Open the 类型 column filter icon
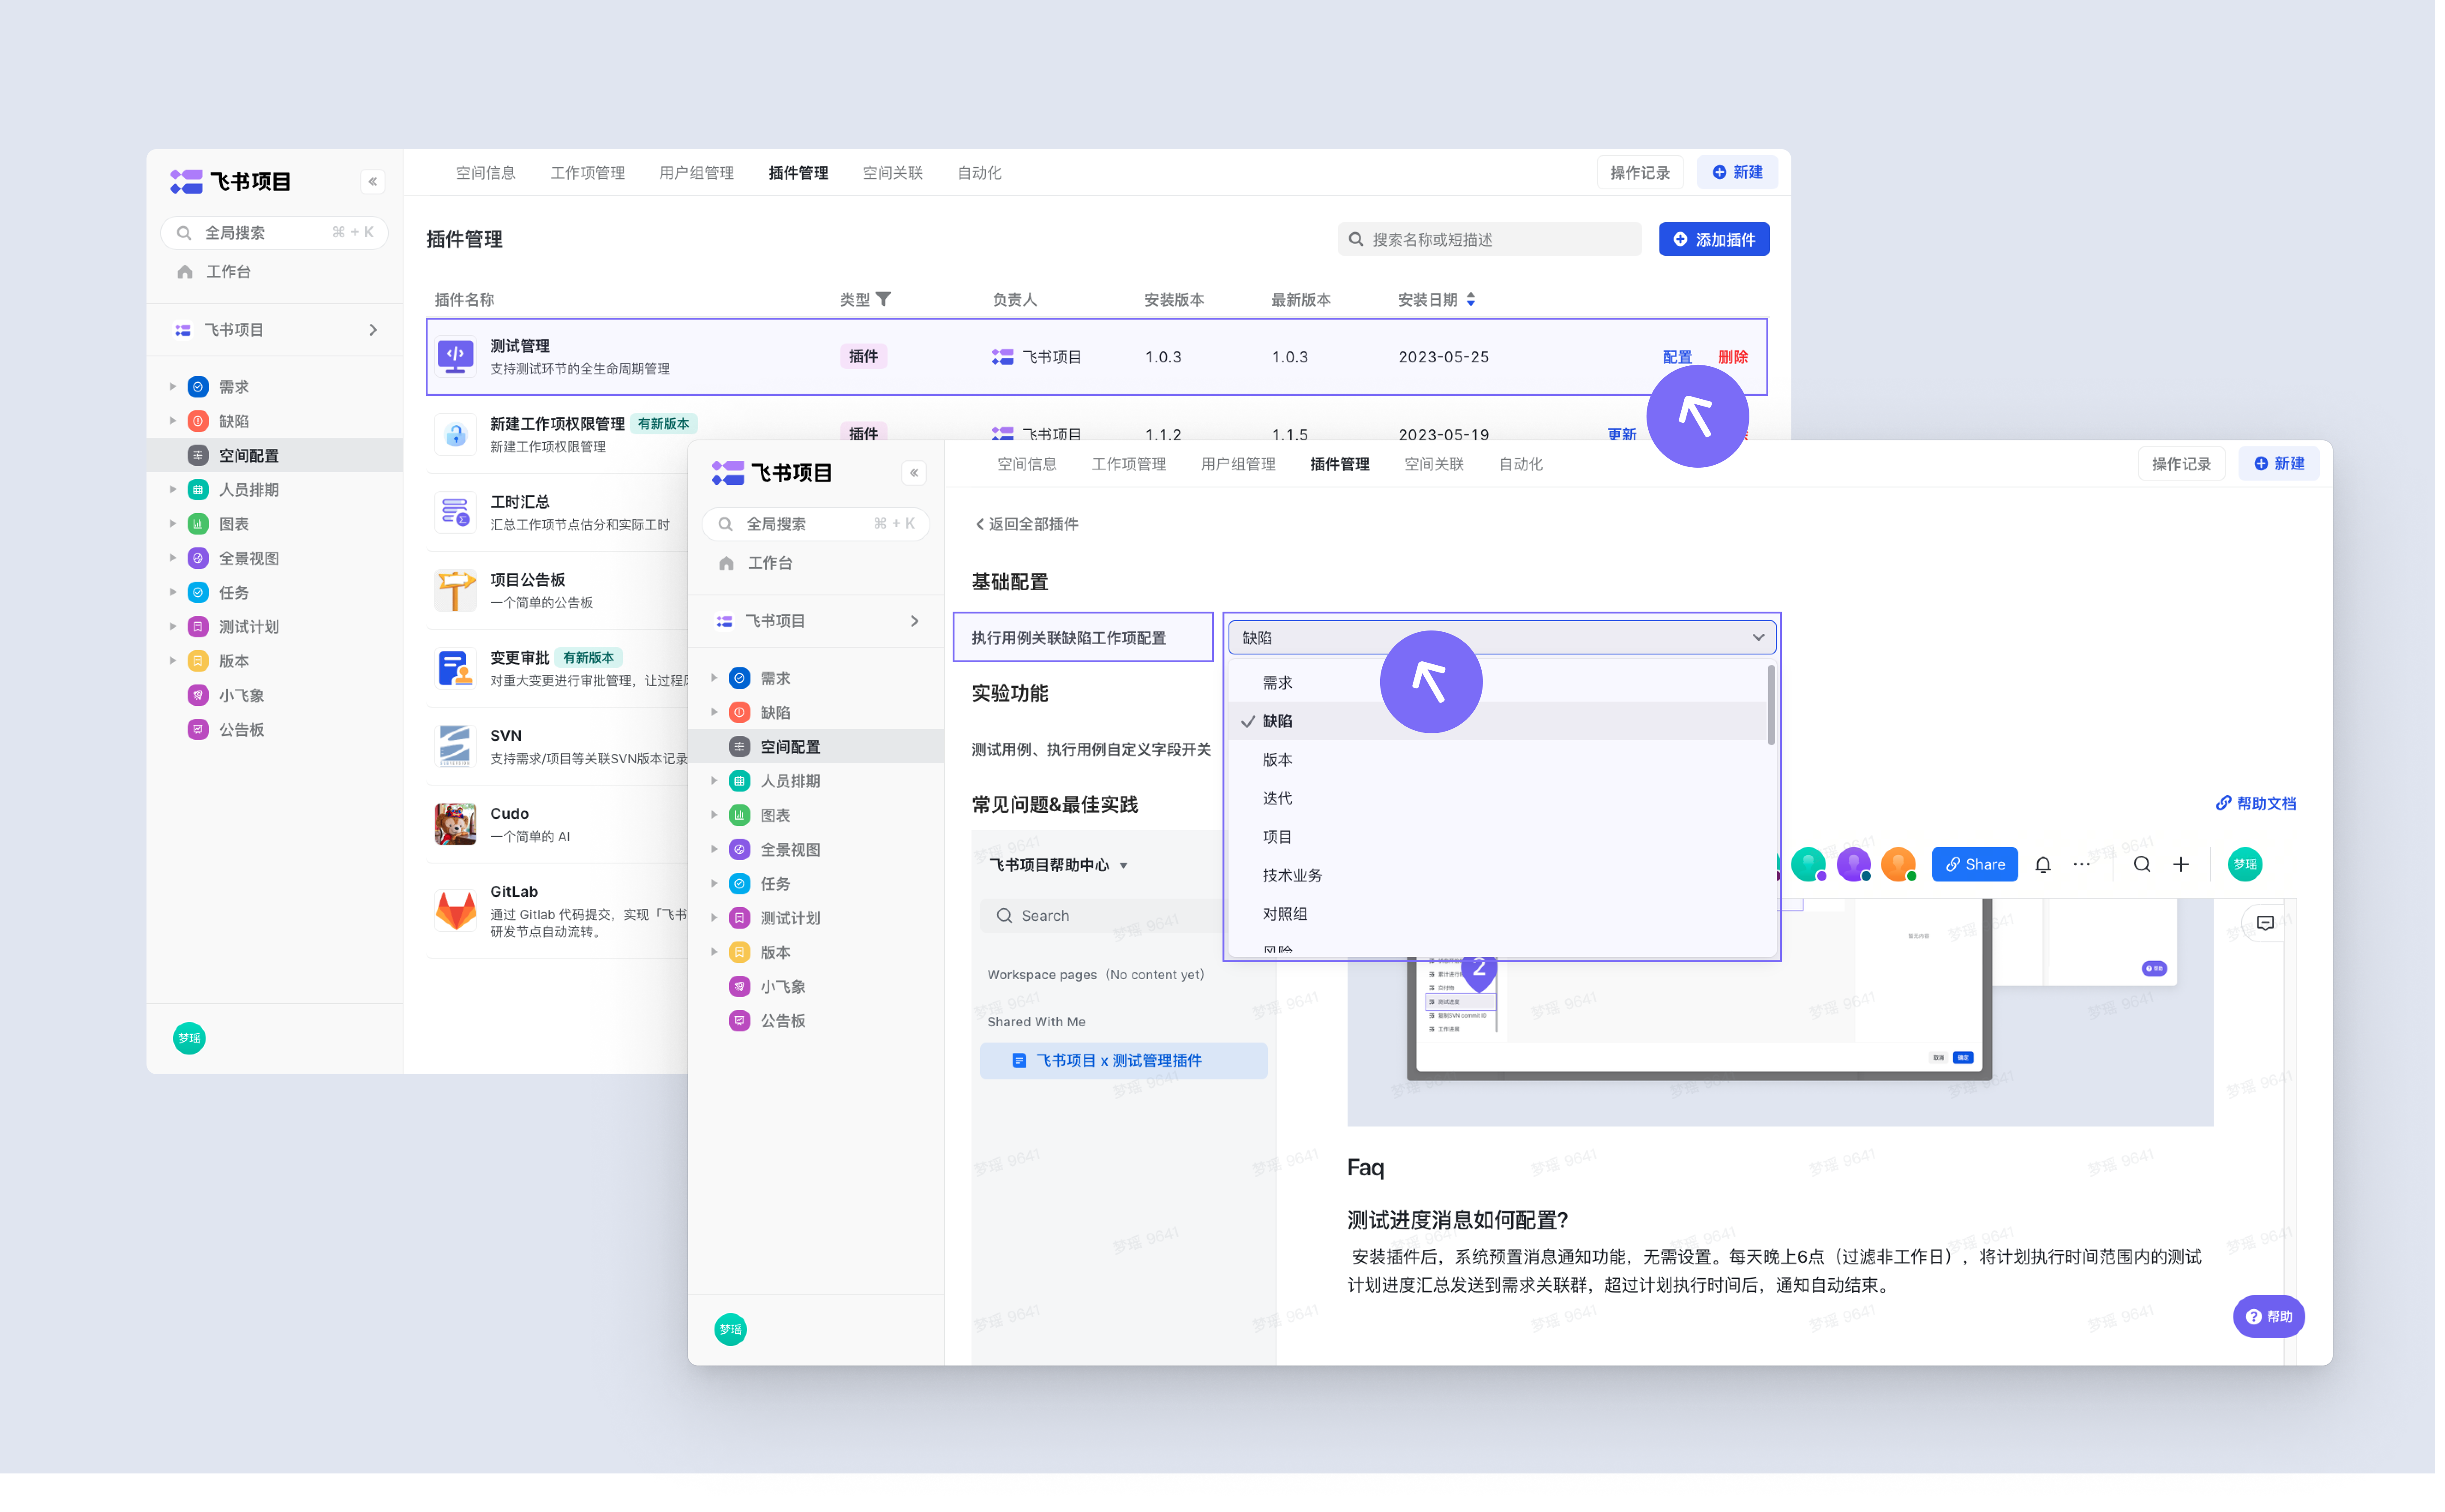This screenshot has height=1512, width=2445. click(x=883, y=299)
